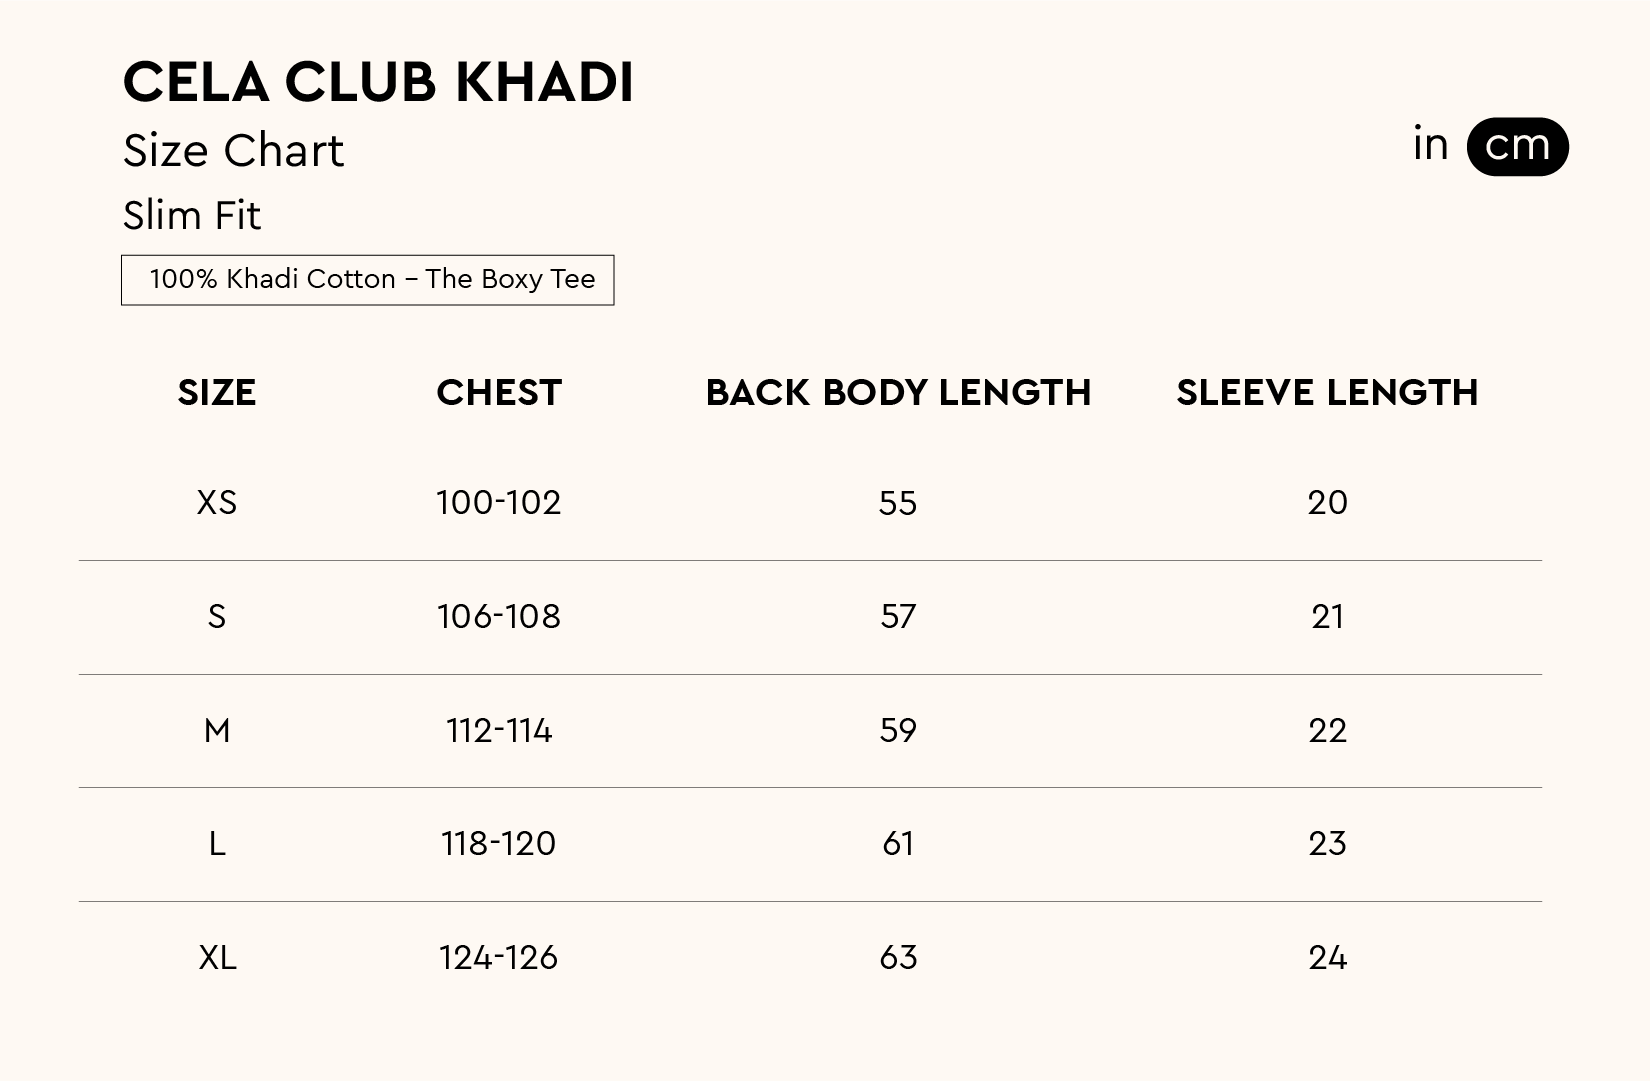1650x1081 pixels.
Task: Click chest value 100-102
Action: 499,503
